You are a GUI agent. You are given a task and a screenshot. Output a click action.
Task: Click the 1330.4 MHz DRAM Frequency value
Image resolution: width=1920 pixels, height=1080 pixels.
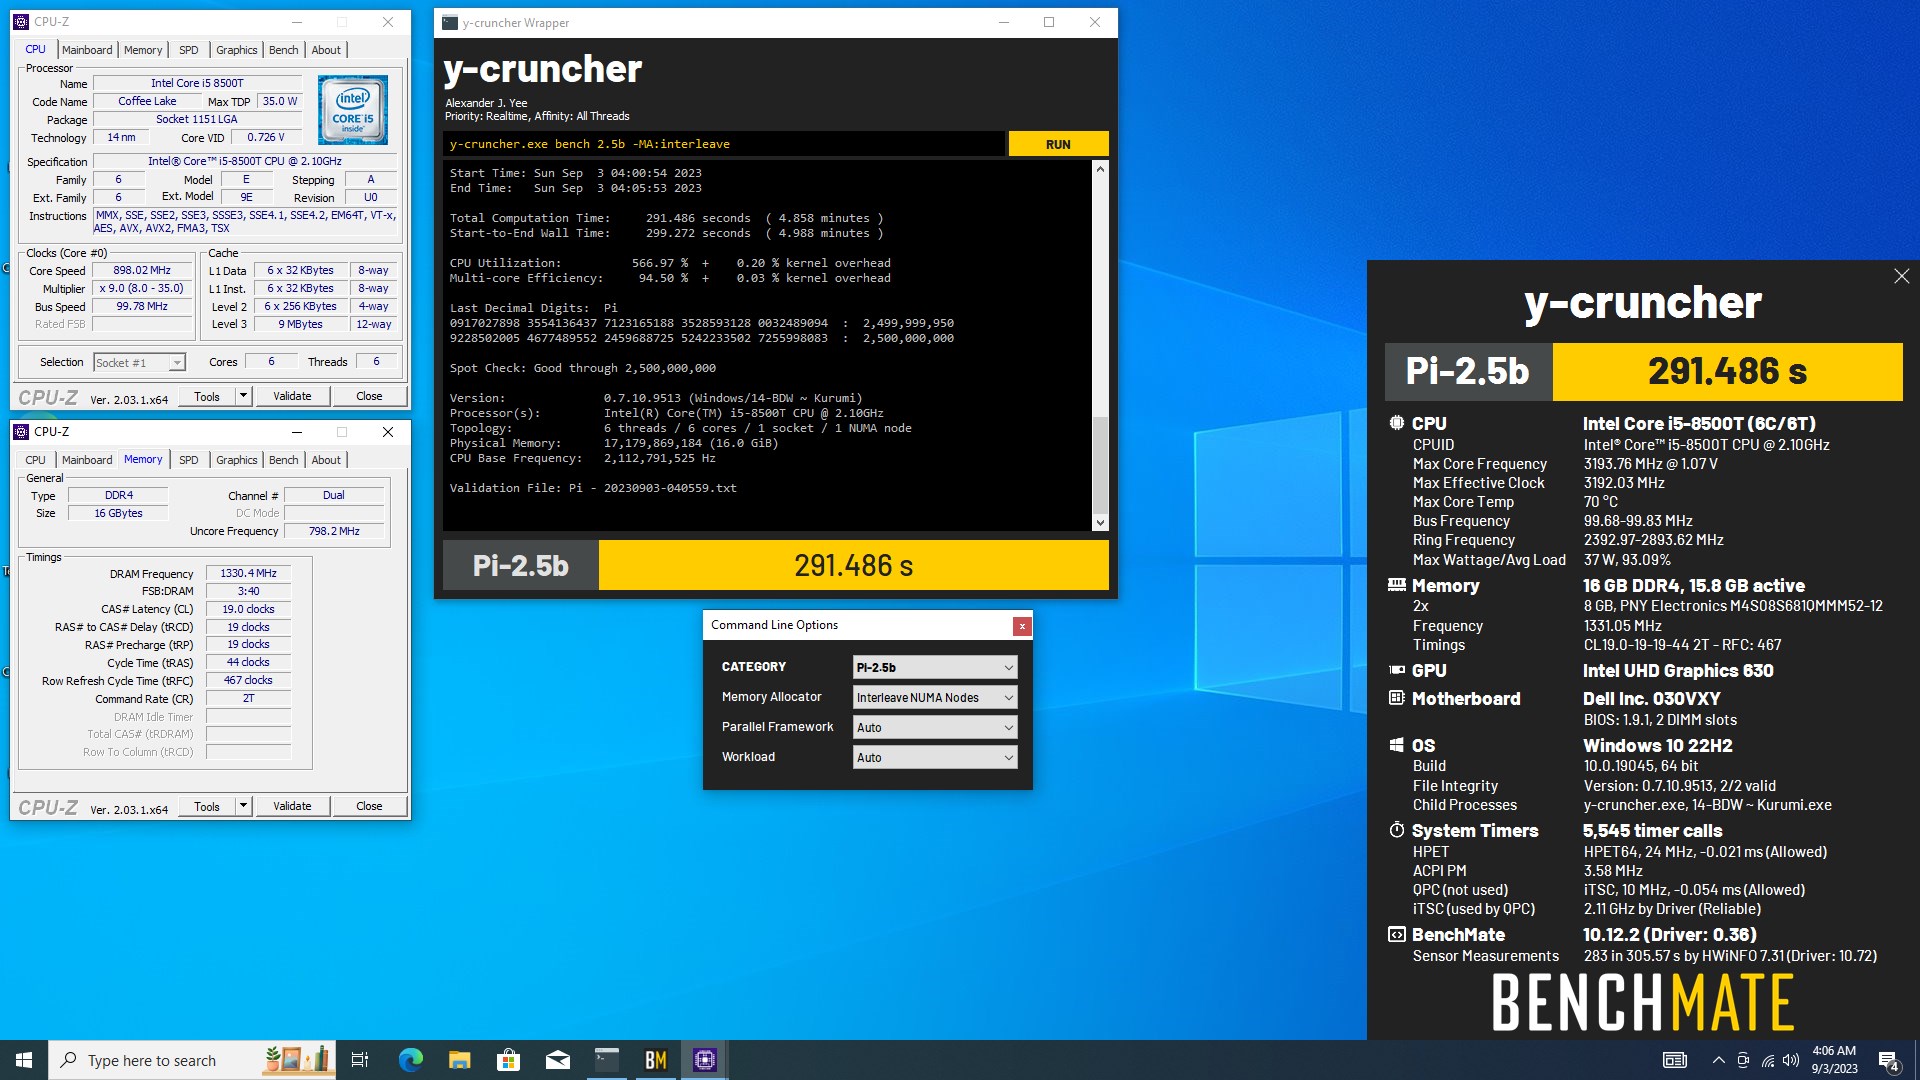(x=248, y=573)
